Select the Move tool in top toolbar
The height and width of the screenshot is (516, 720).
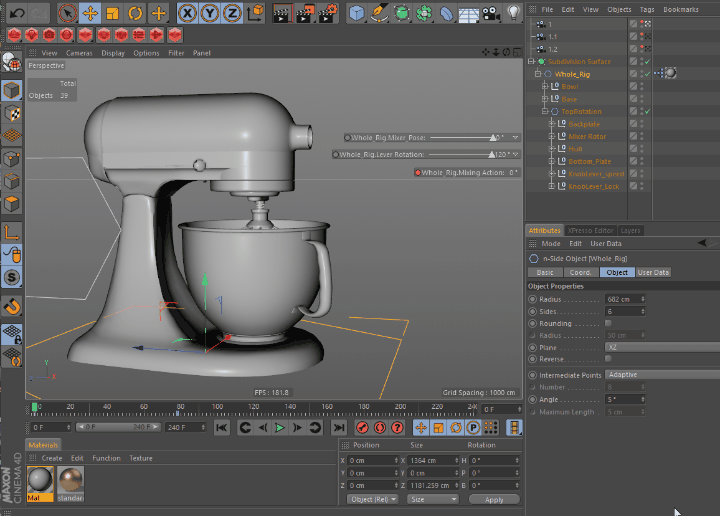tap(90, 13)
